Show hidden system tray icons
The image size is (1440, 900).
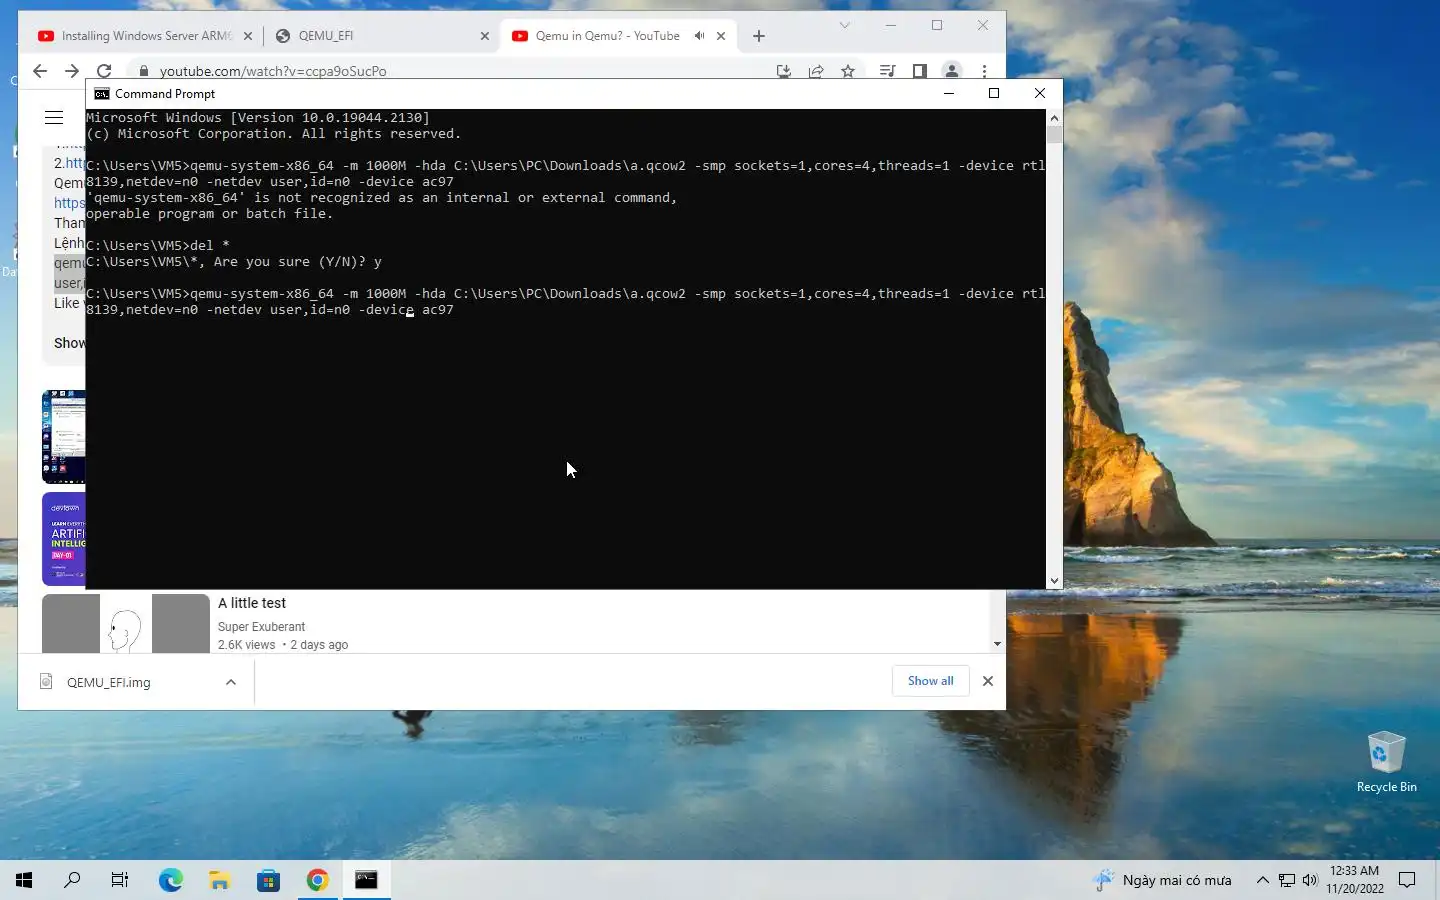(1262, 880)
